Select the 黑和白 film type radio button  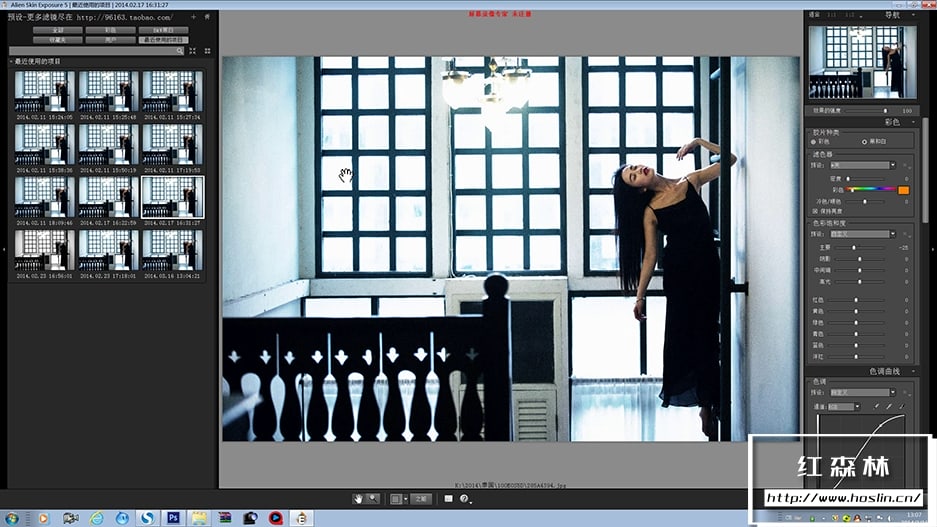pos(864,142)
